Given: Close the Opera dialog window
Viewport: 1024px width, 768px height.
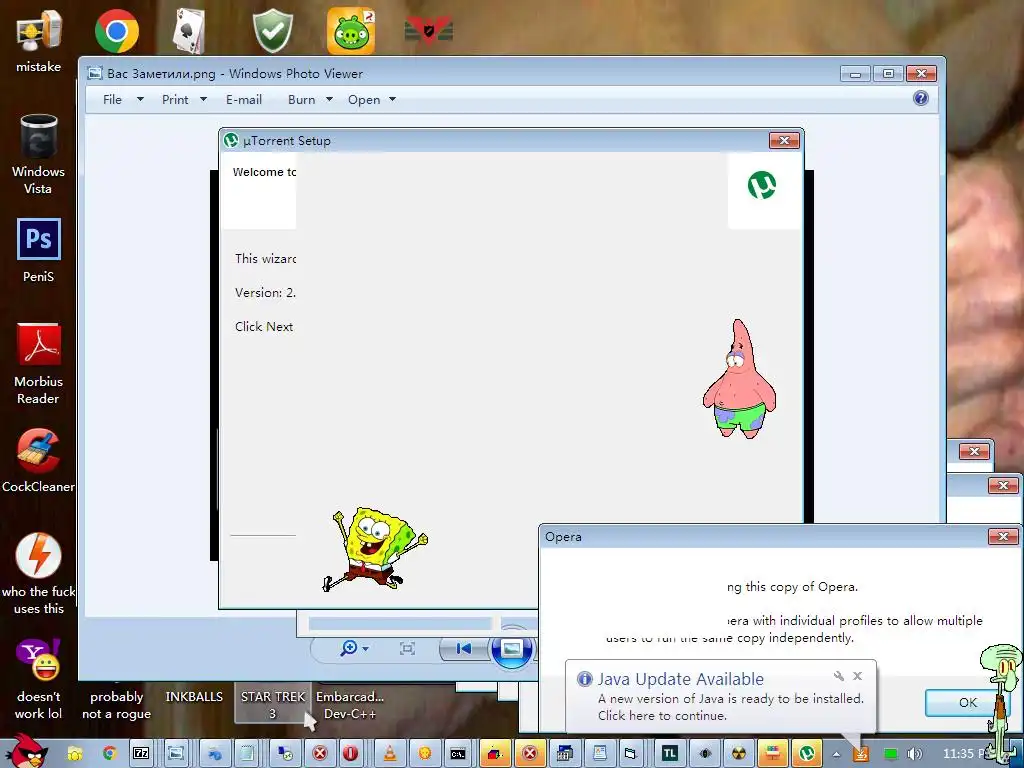Looking at the screenshot, I should [x=1003, y=536].
